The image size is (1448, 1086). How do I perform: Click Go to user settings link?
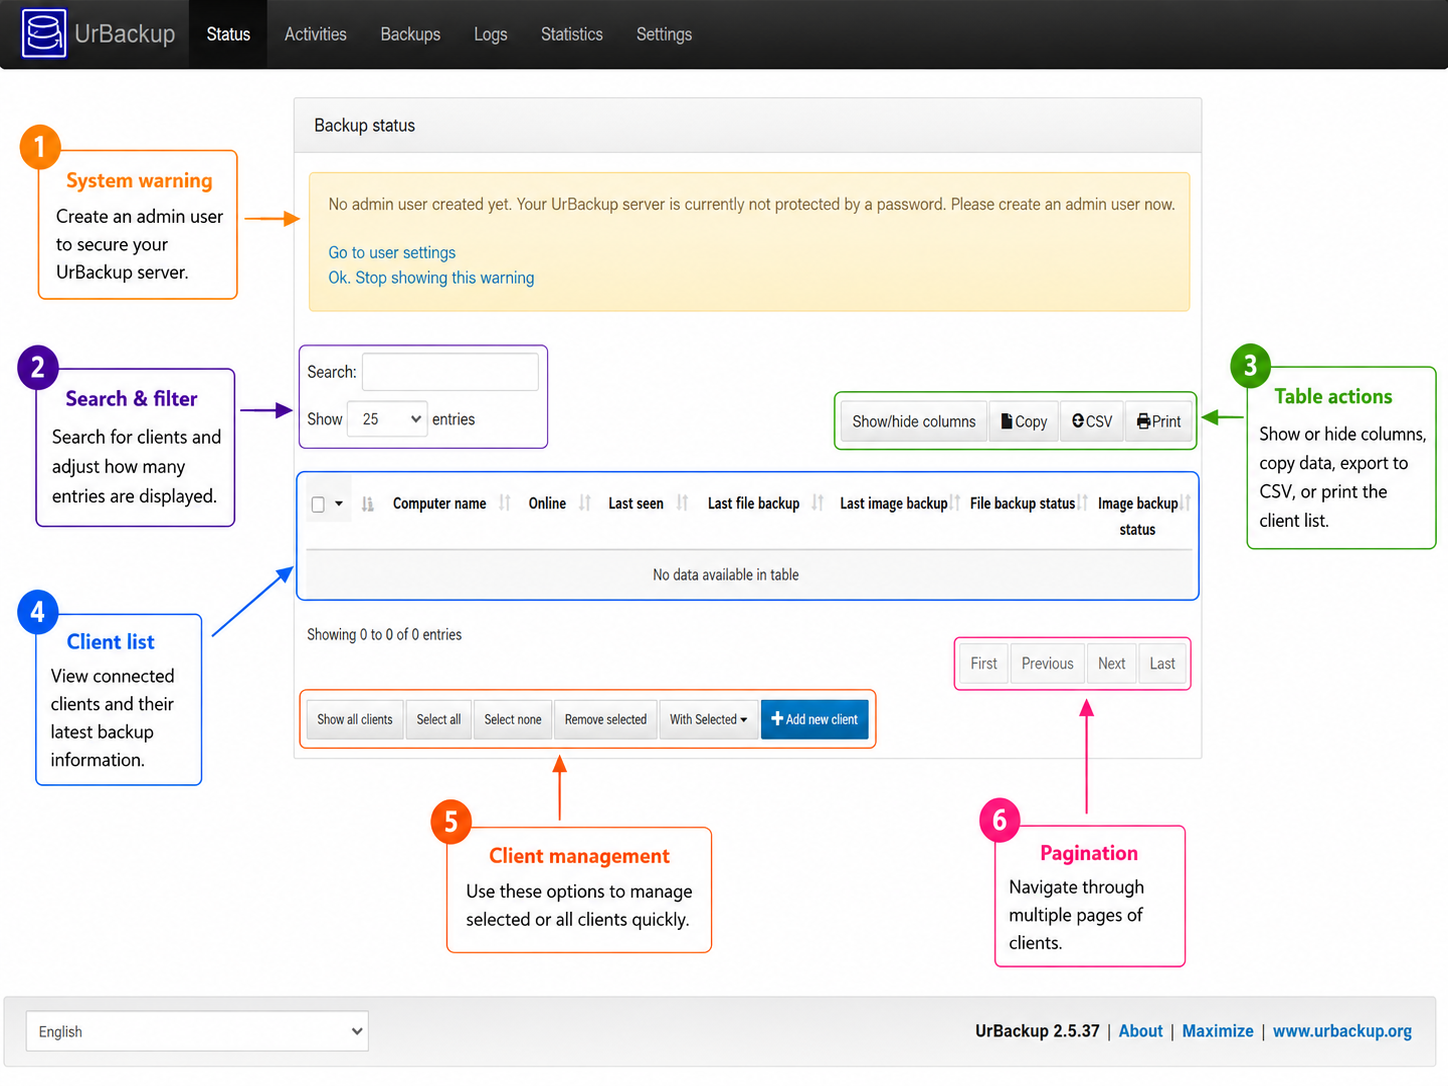click(x=392, y=253)
